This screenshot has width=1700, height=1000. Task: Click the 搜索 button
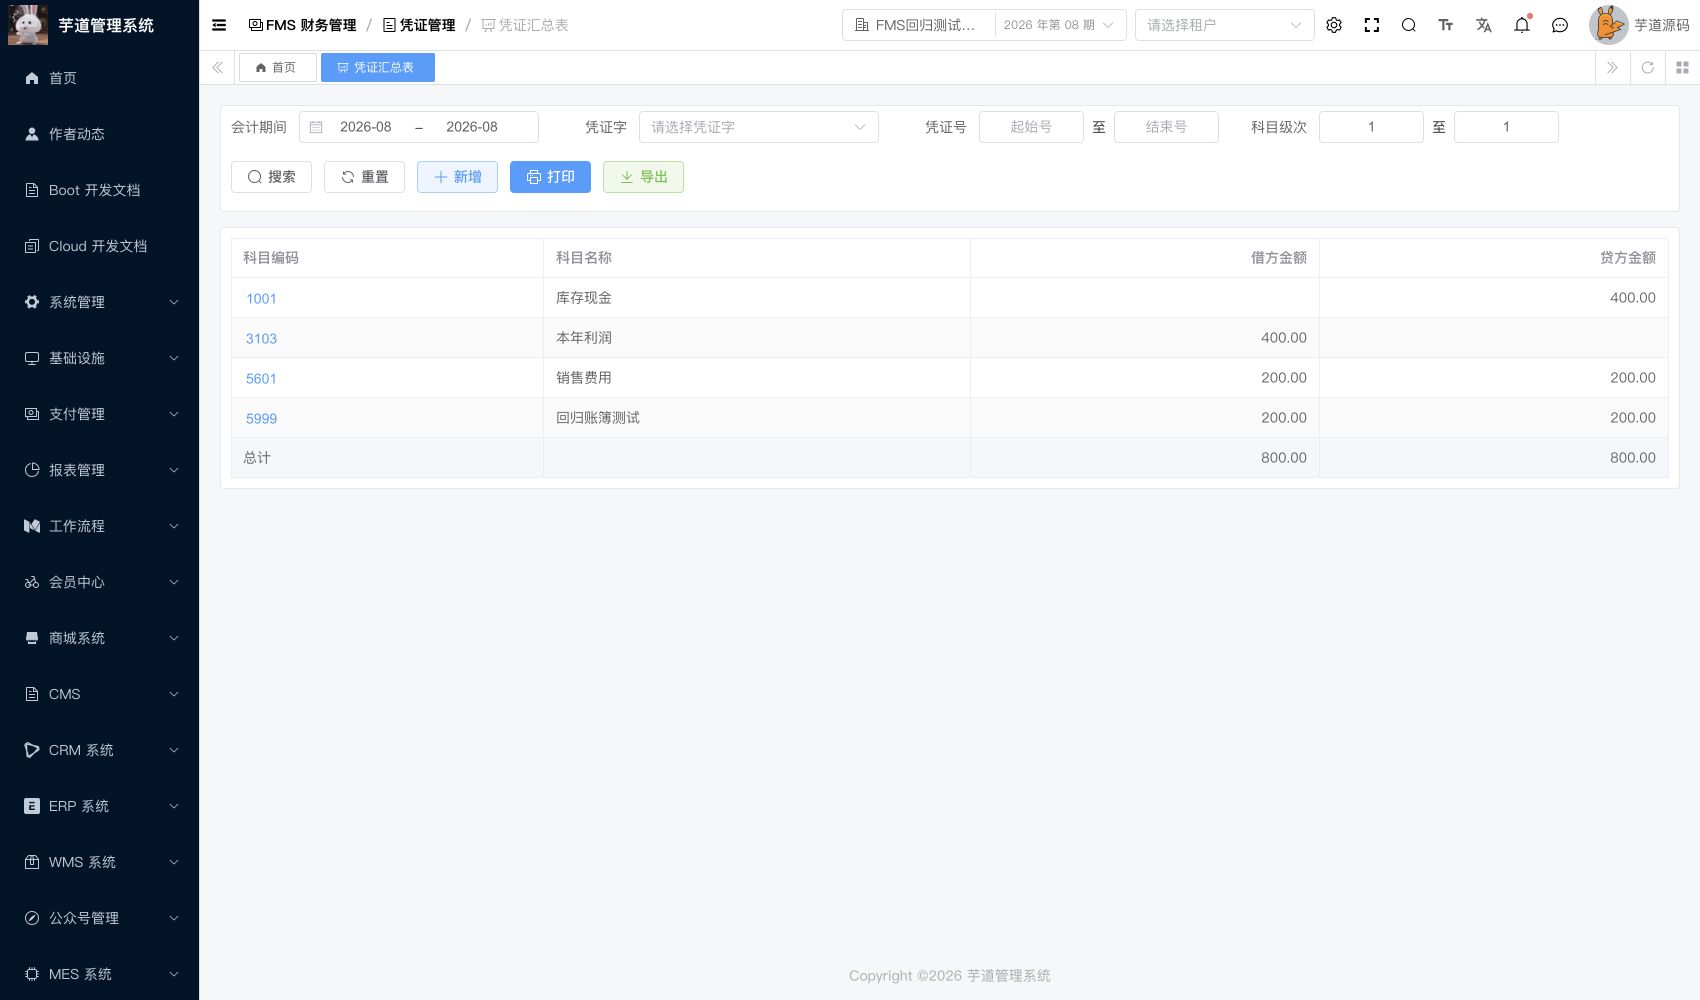pyautogui.click(x=271, y=177)
